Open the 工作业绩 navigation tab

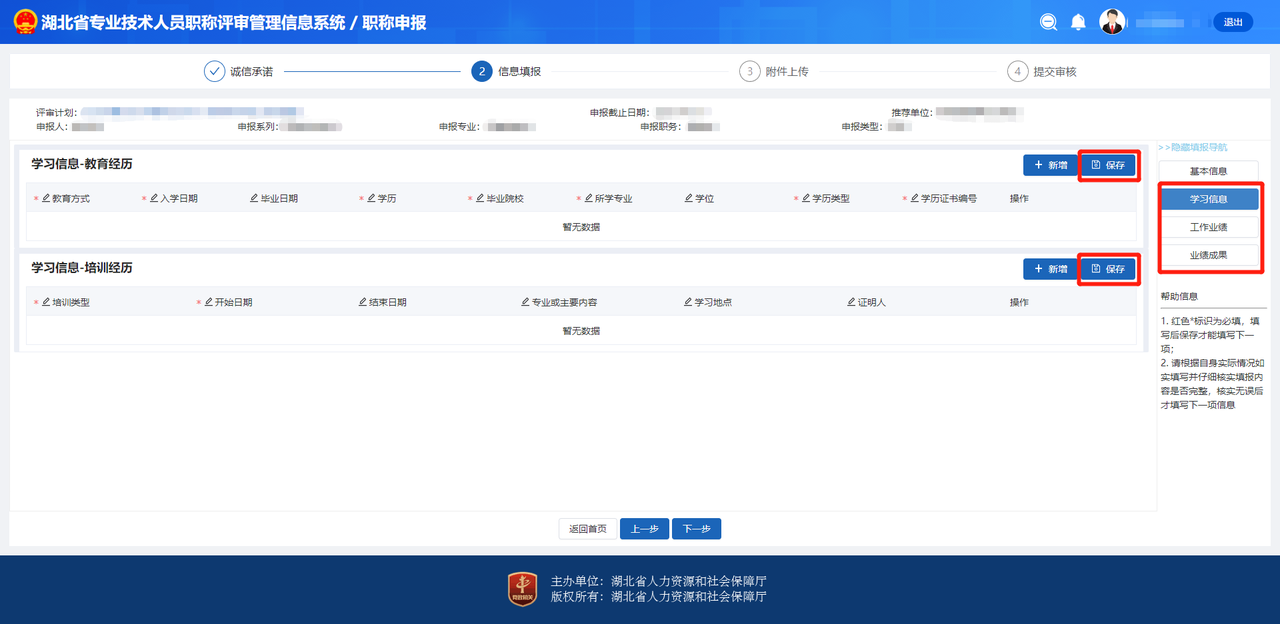coord(1209,226)
